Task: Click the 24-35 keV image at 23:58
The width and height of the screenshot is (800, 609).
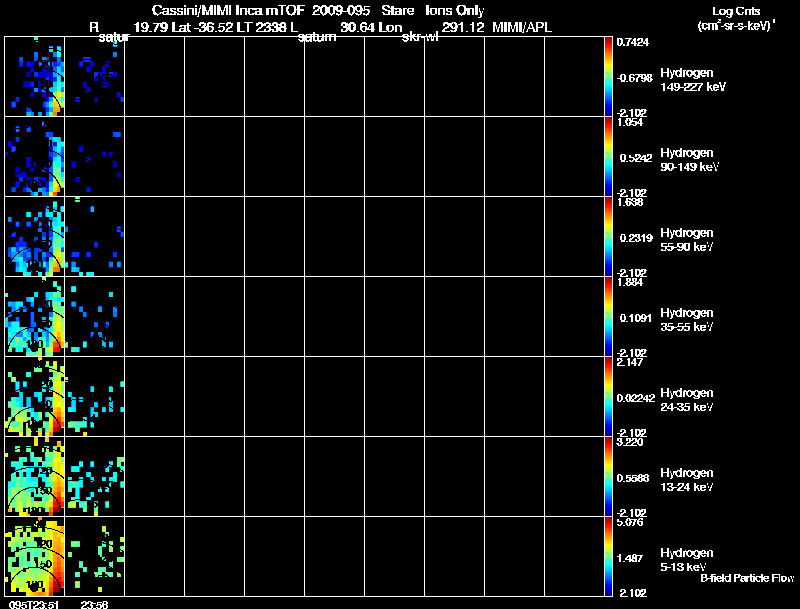Action: coord(94,397)
